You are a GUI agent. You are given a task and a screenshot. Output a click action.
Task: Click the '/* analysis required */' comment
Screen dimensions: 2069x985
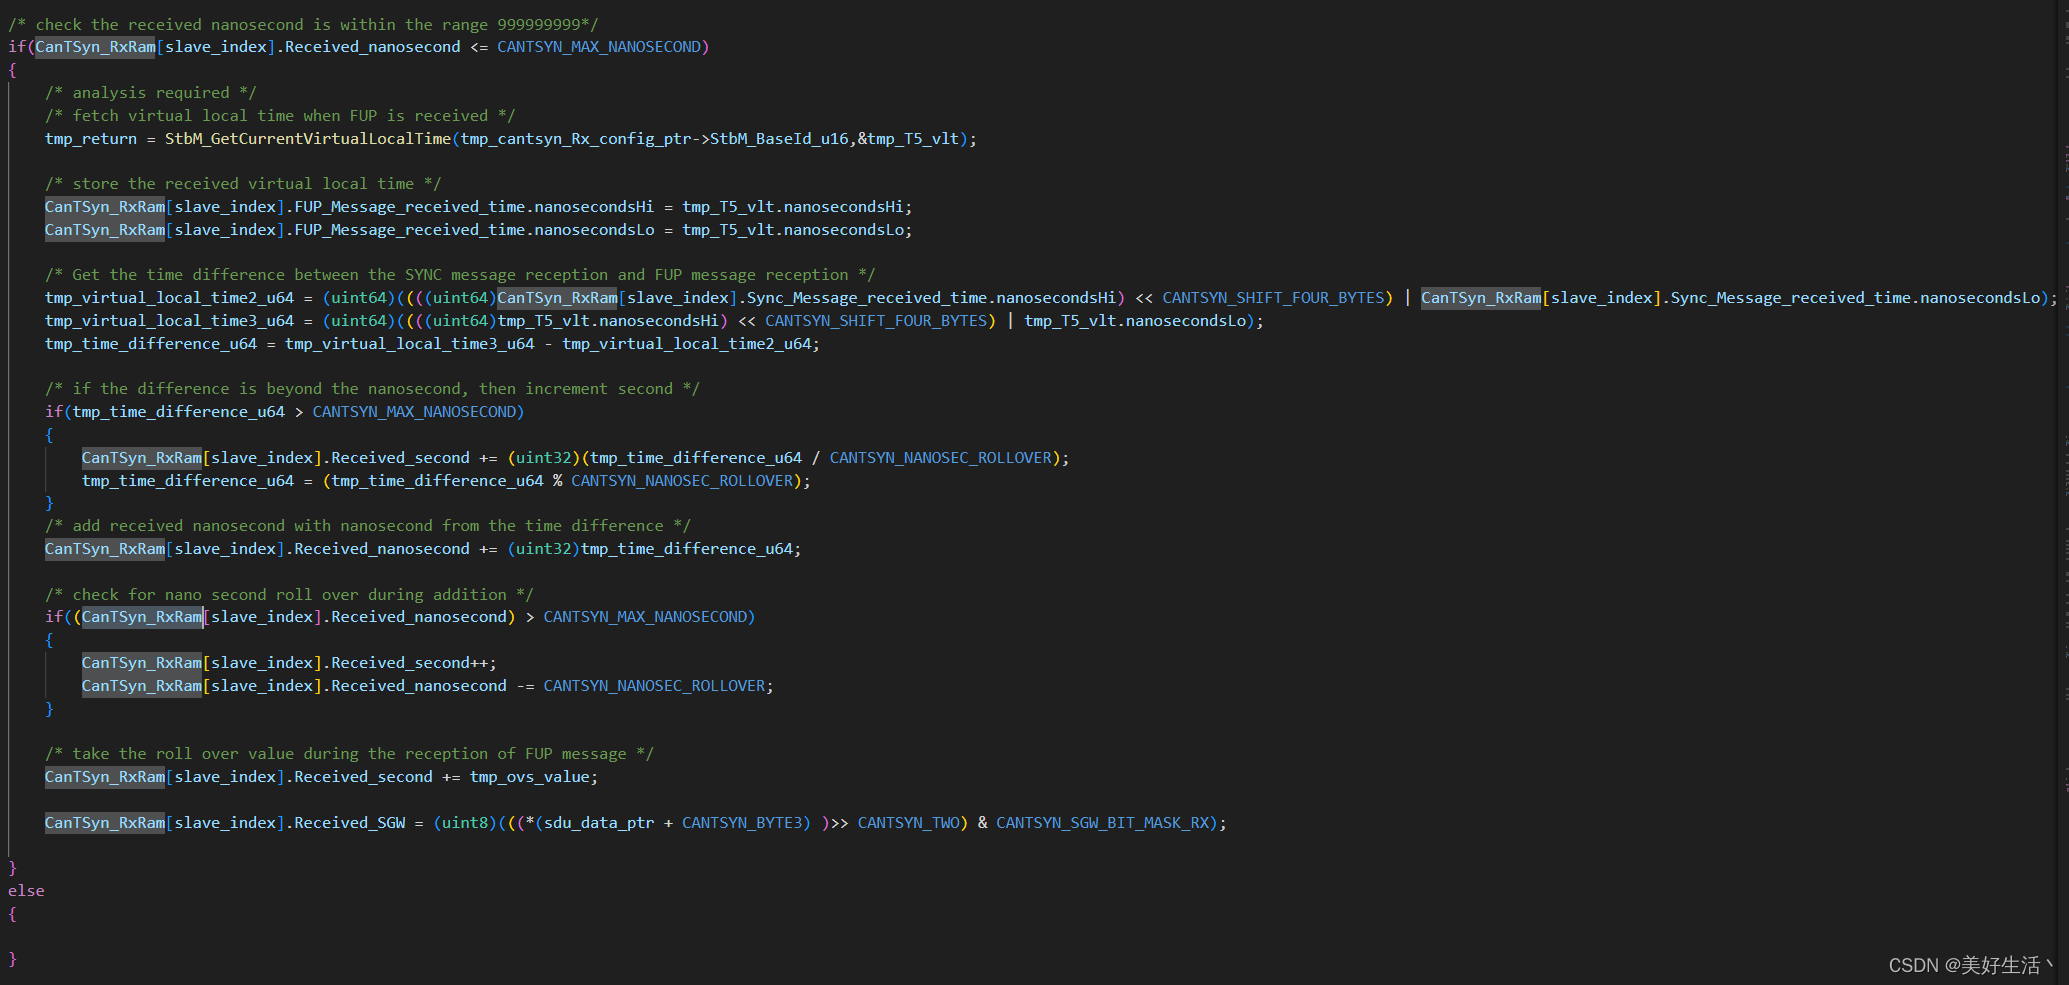click(150, 93)
